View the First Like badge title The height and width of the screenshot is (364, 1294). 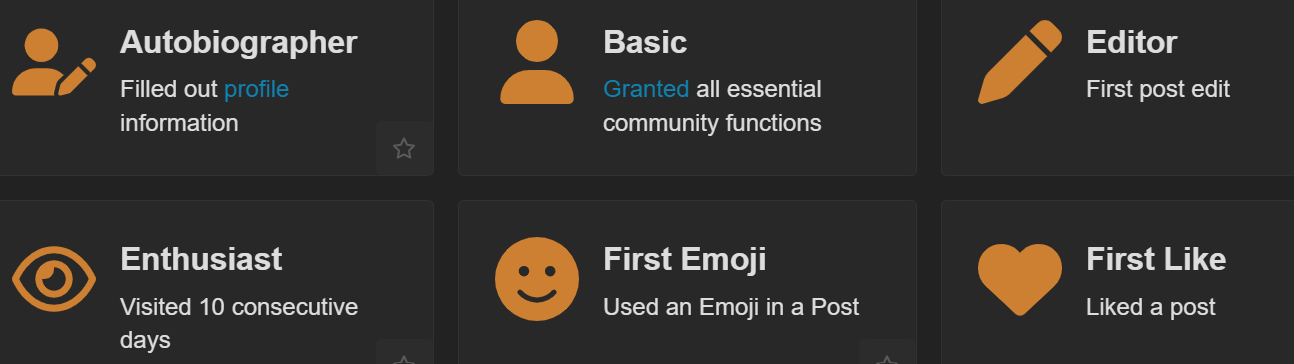click(x=1156, y=259)
